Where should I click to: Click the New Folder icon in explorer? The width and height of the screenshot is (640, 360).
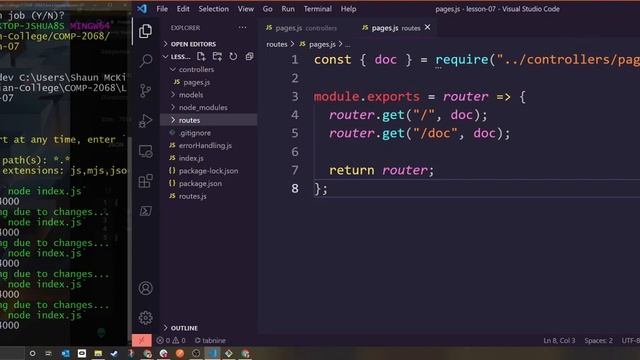[x=217, y=56]
